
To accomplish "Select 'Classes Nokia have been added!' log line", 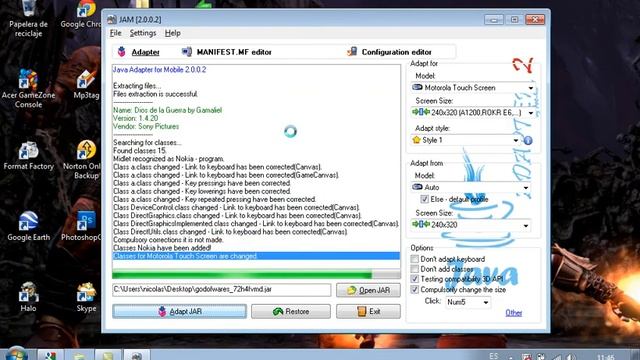I will pyautogui.click(x=162, y=248).
